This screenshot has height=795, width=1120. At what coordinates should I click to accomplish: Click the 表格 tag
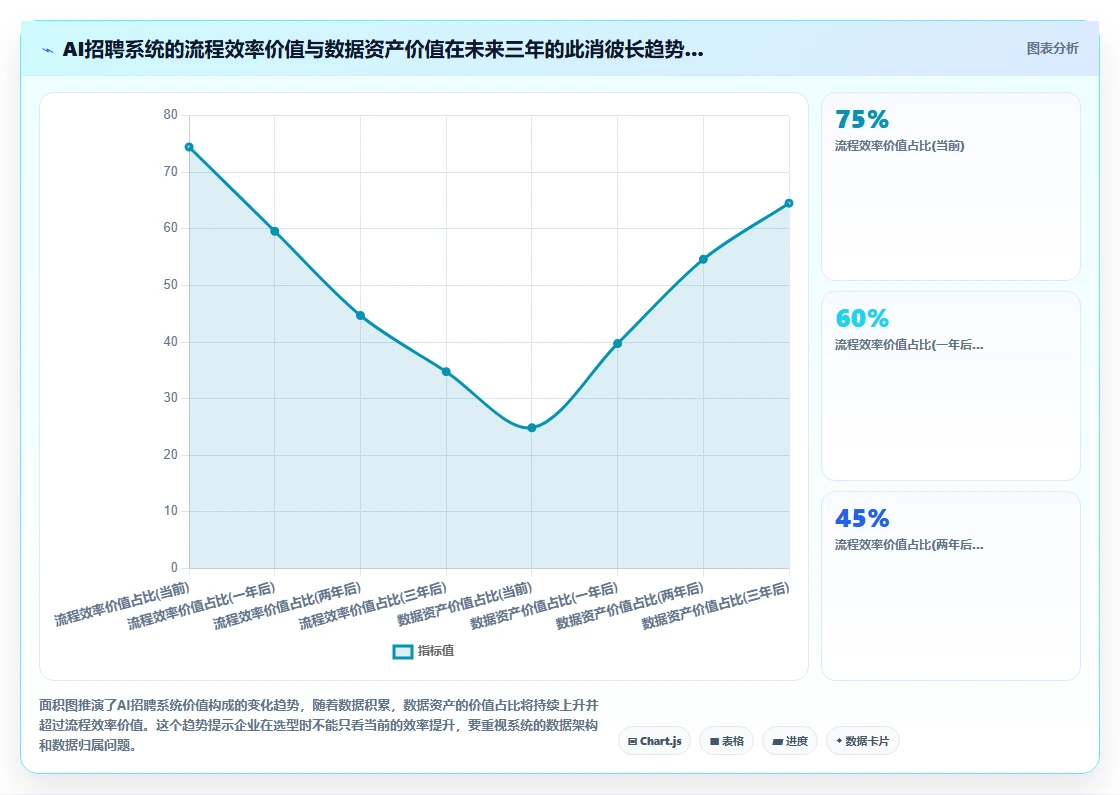coord(726,741)
